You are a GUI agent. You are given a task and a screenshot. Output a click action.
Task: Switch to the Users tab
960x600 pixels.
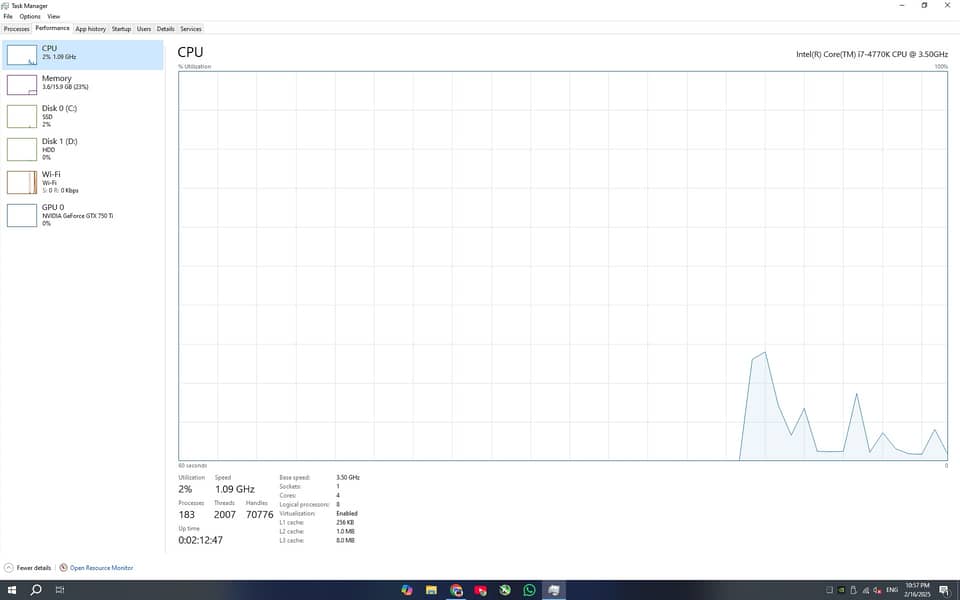click(x=144, y=29)
